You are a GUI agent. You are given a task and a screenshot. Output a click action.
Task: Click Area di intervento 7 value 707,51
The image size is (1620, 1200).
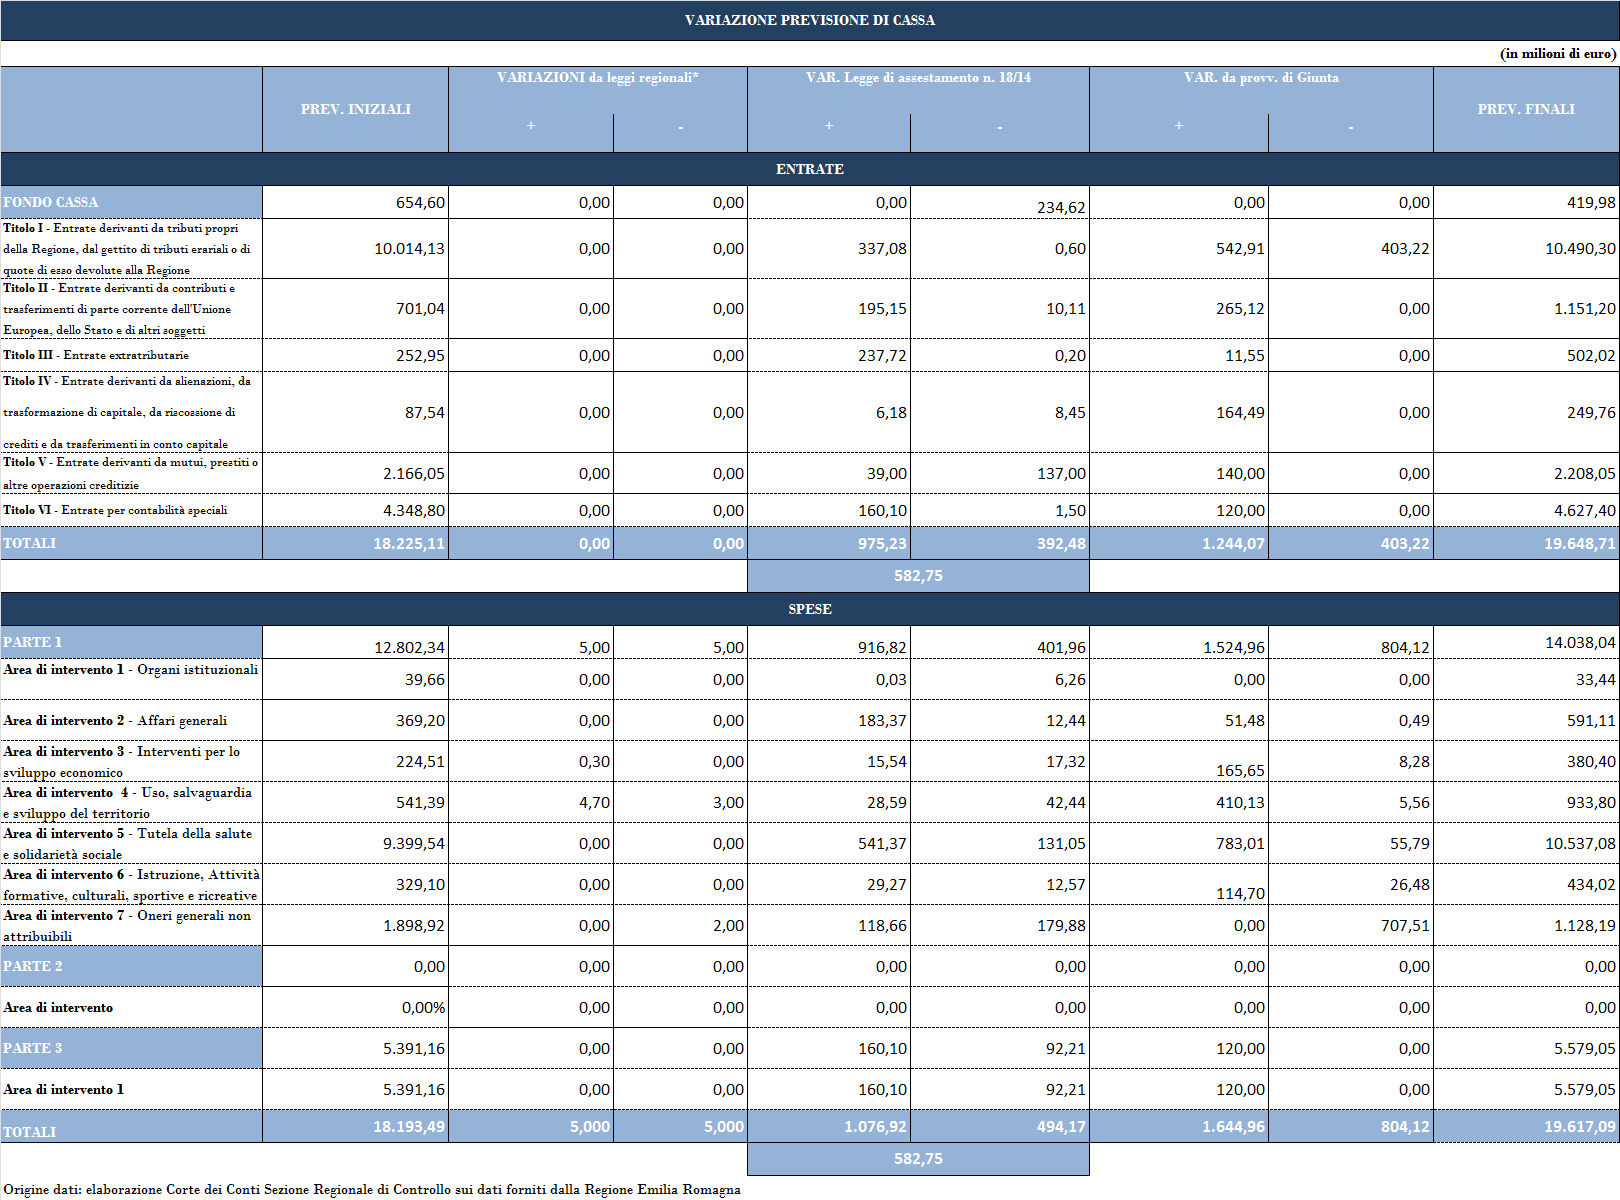pos(1405,925)
